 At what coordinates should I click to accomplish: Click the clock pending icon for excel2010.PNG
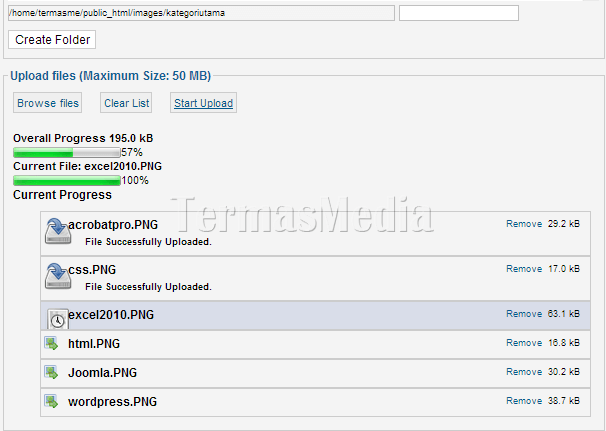pyautogui.click(x=58, y=319)
